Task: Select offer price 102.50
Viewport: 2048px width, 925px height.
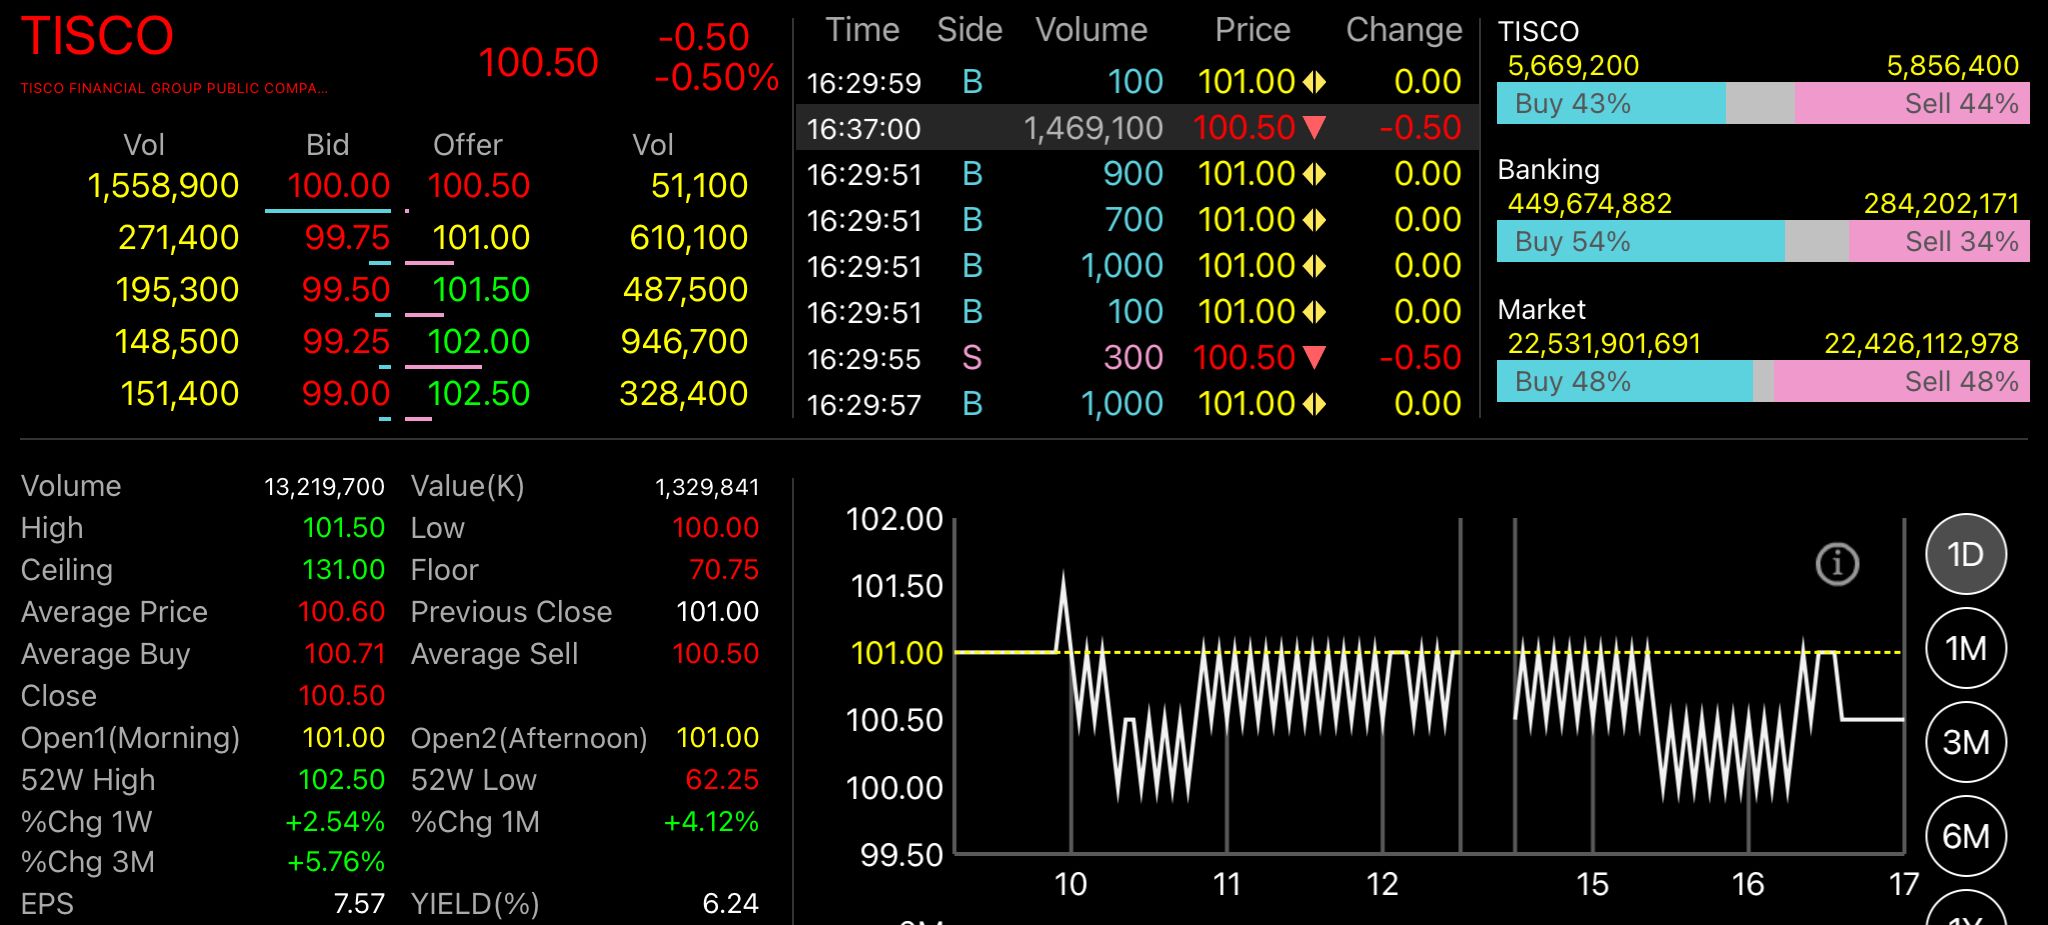Action: point(478,394)
